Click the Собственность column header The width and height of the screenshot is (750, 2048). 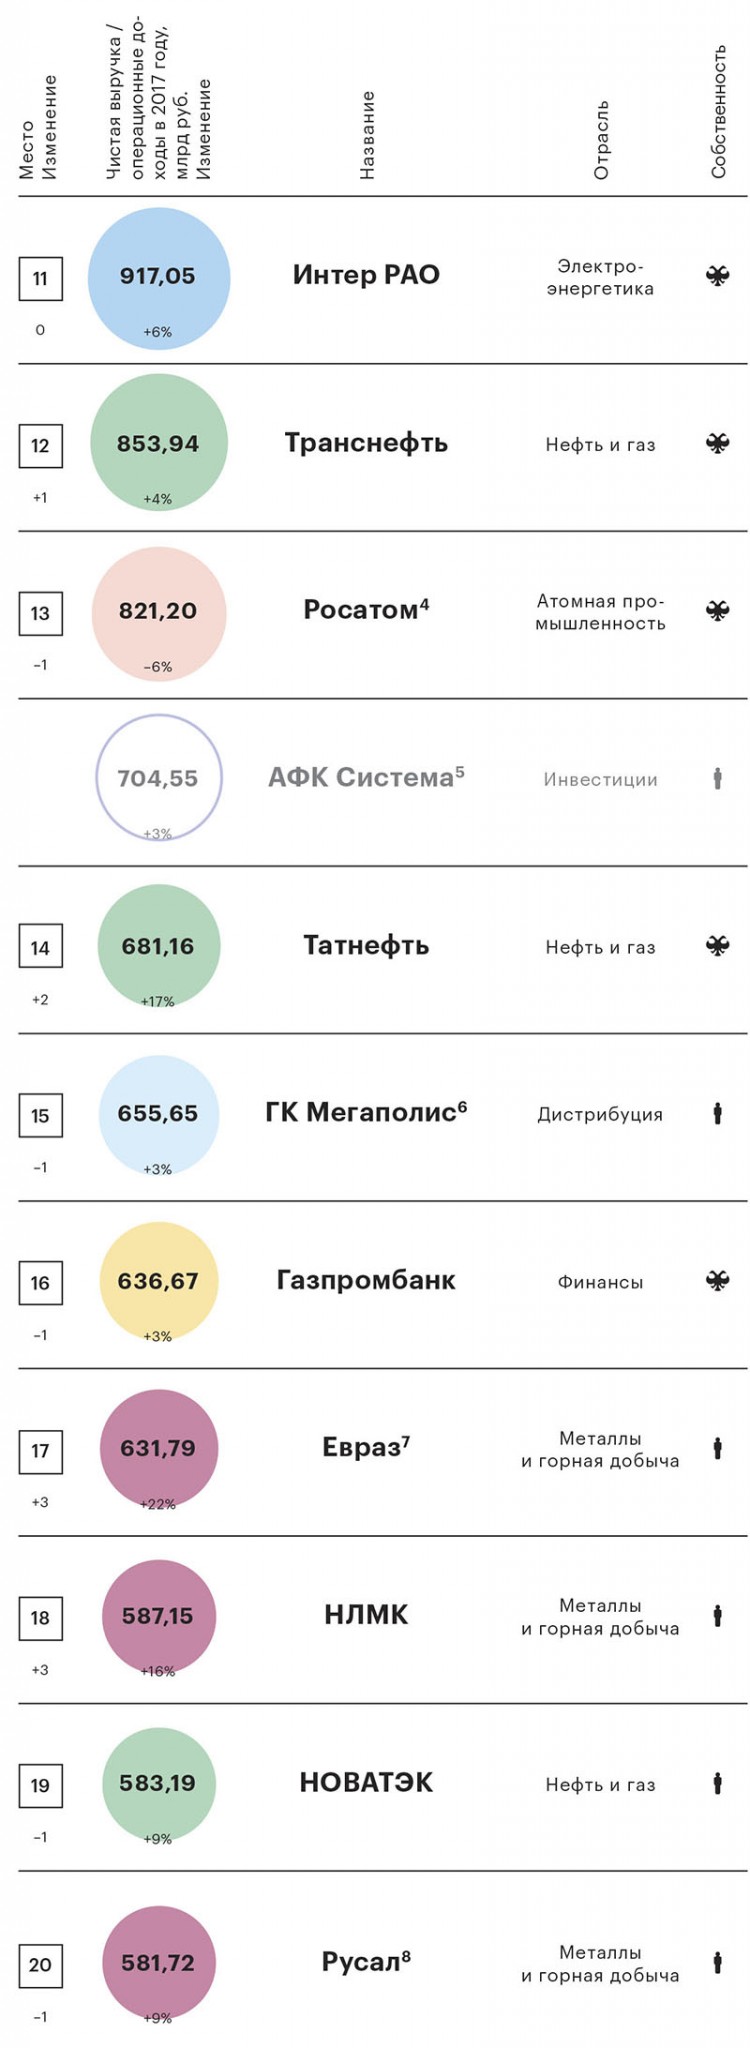pyautogui.click(x=718, y=112)
